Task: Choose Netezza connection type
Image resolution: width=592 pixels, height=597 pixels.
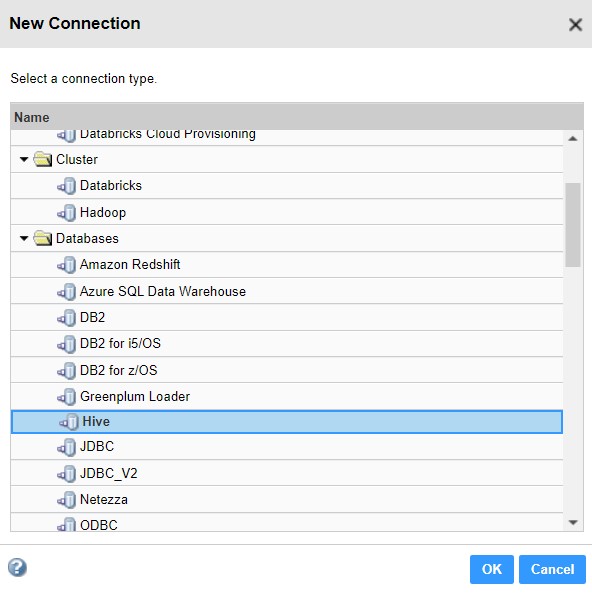Action: coord(104,500)
